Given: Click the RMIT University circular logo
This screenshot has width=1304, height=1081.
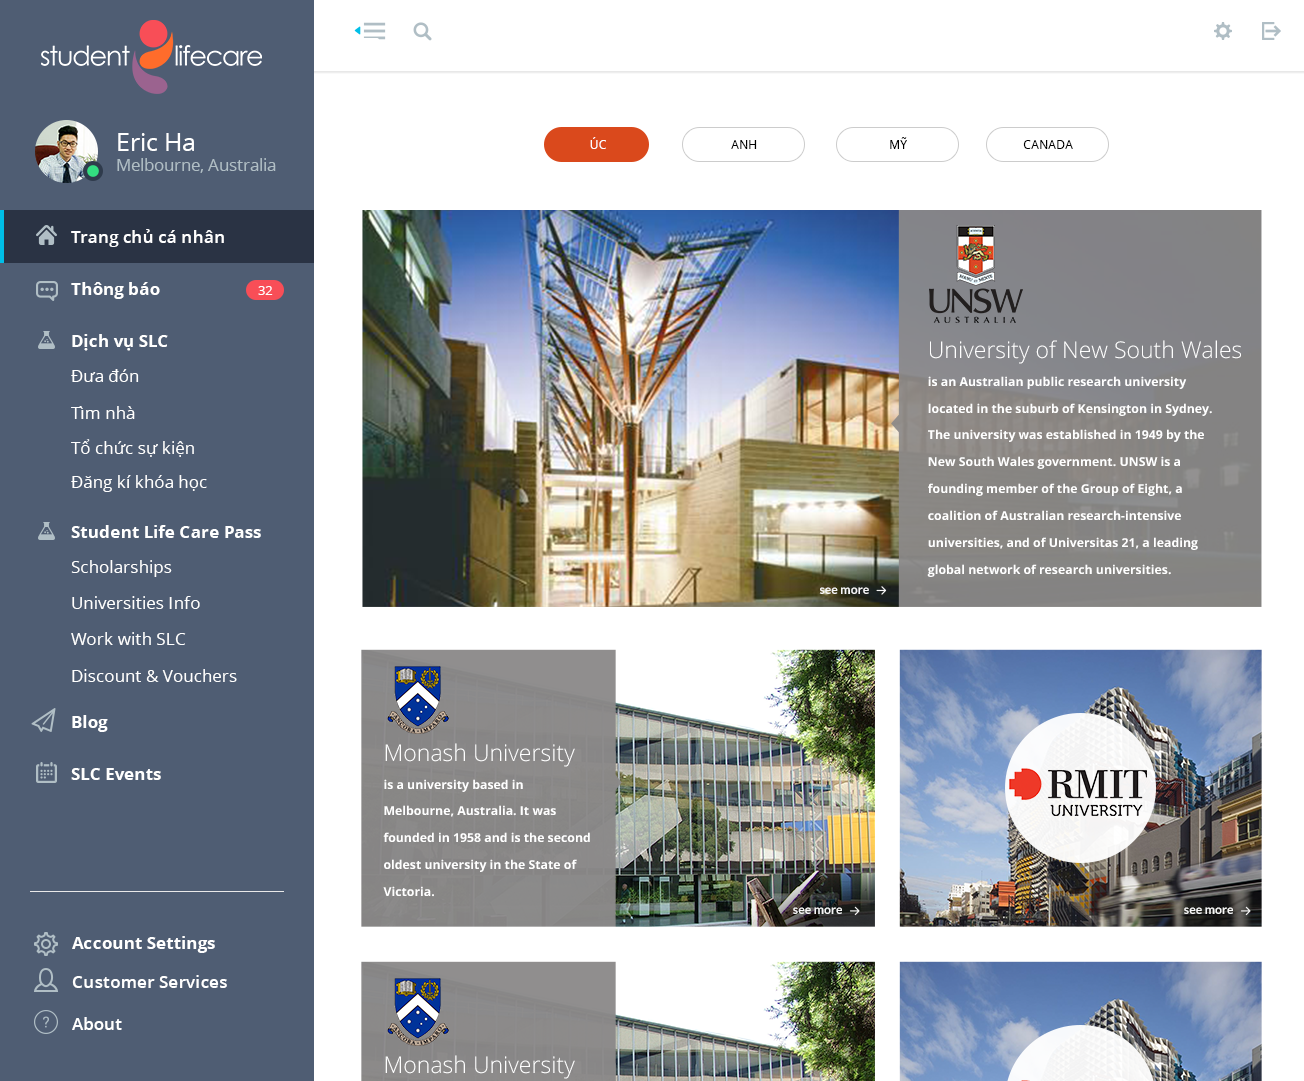Looking at the screenshot, I should click(1080, 788).
